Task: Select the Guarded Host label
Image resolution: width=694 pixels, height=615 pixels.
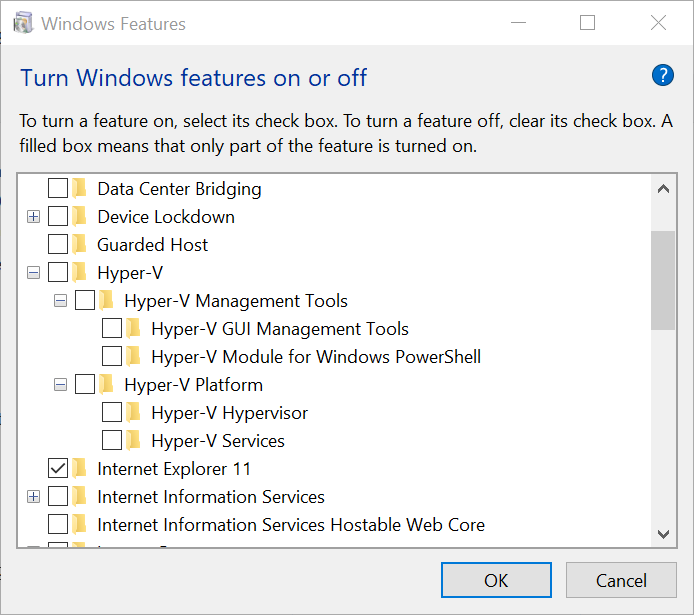Action: pyautogui.click(x=152, y=245)
